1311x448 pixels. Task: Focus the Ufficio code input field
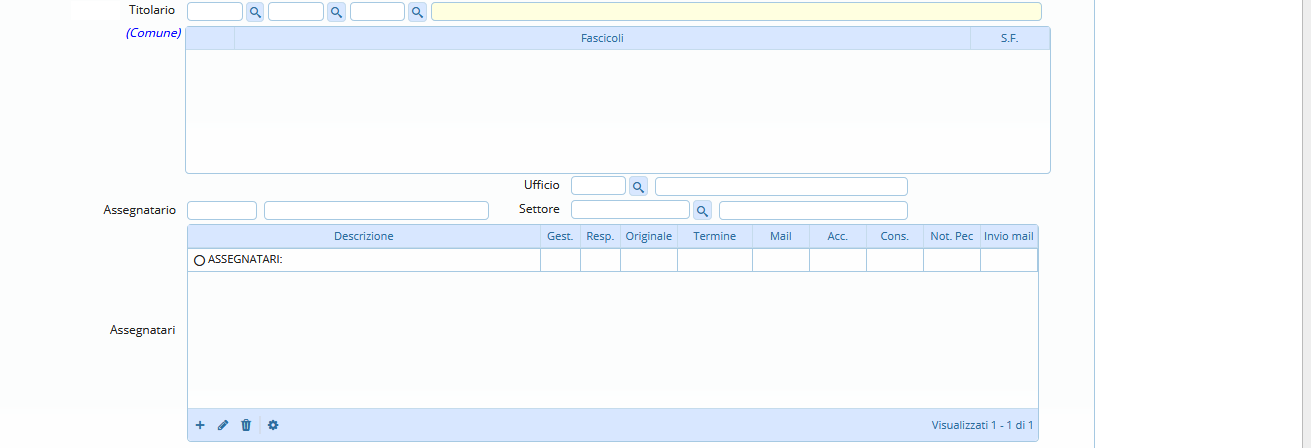click(x=598, y=186)
